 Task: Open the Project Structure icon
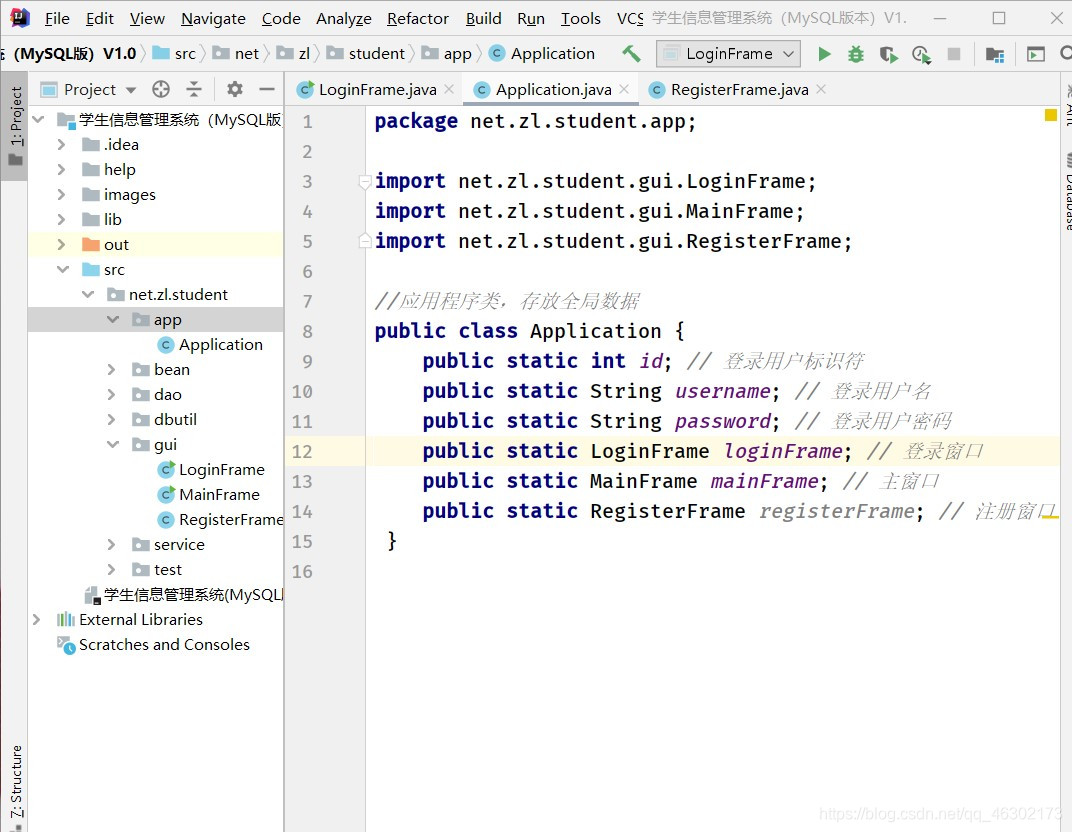click(995, 54)
